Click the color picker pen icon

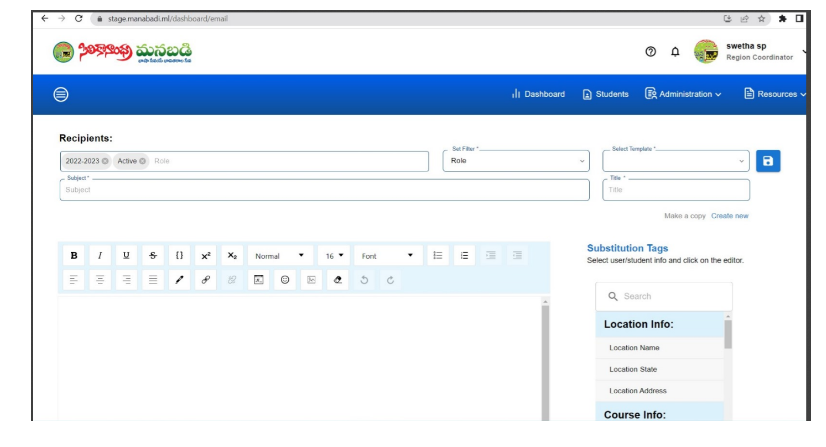180,282
